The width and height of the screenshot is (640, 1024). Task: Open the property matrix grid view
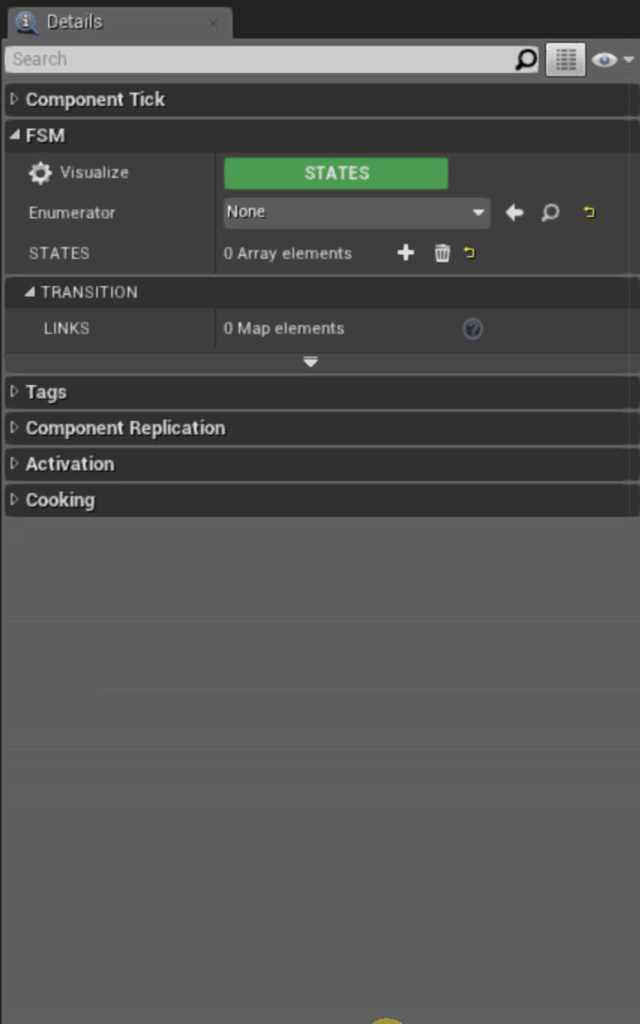565,60
